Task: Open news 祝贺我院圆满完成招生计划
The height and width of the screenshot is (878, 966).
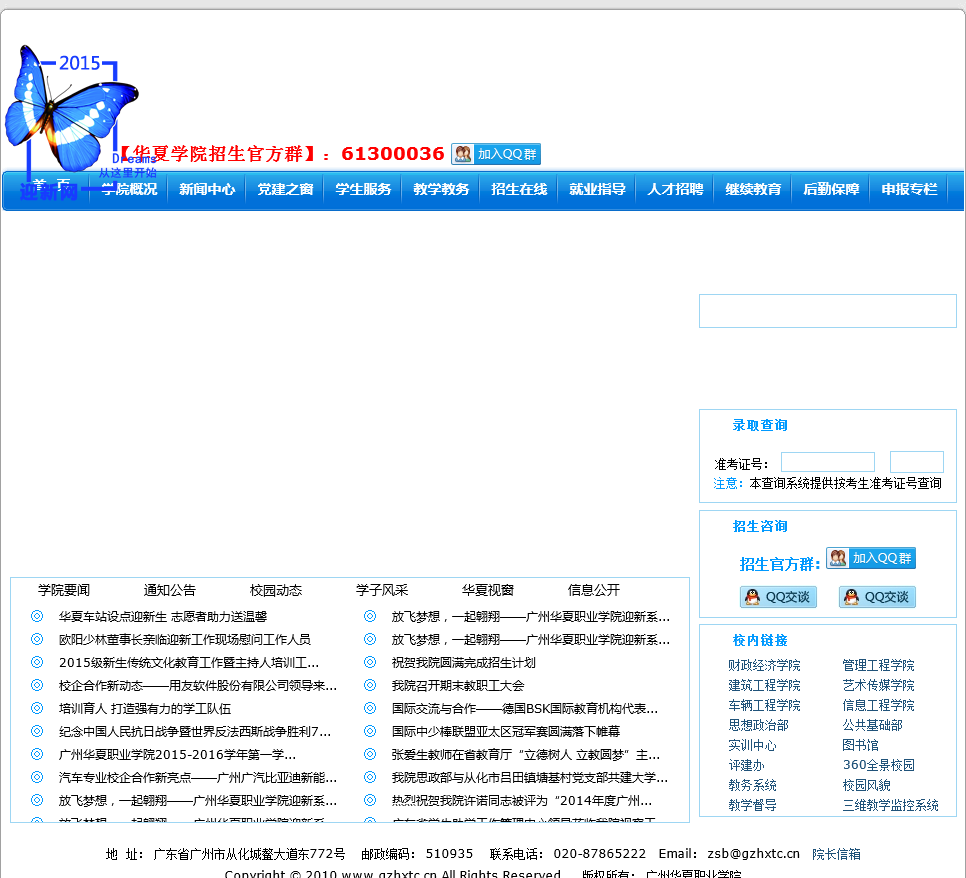Action: 464,663
